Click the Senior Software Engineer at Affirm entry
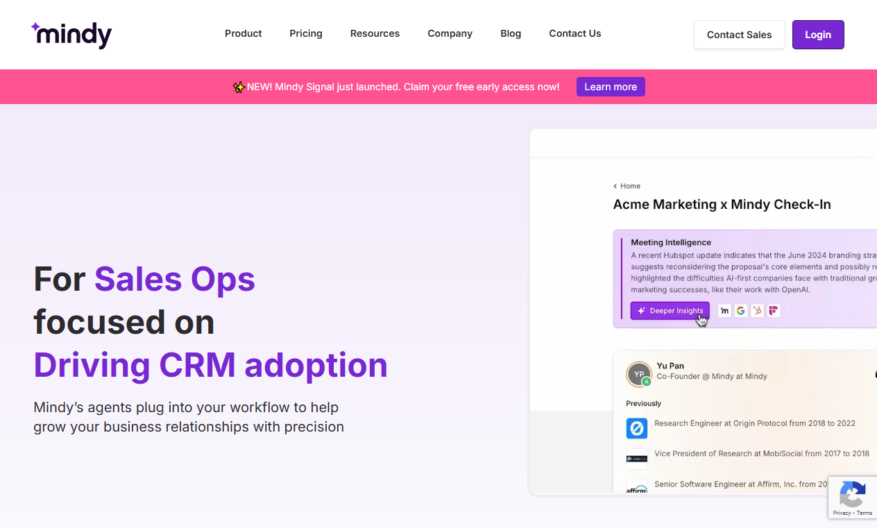Screen dimensions: 877x528 [741, 484]
